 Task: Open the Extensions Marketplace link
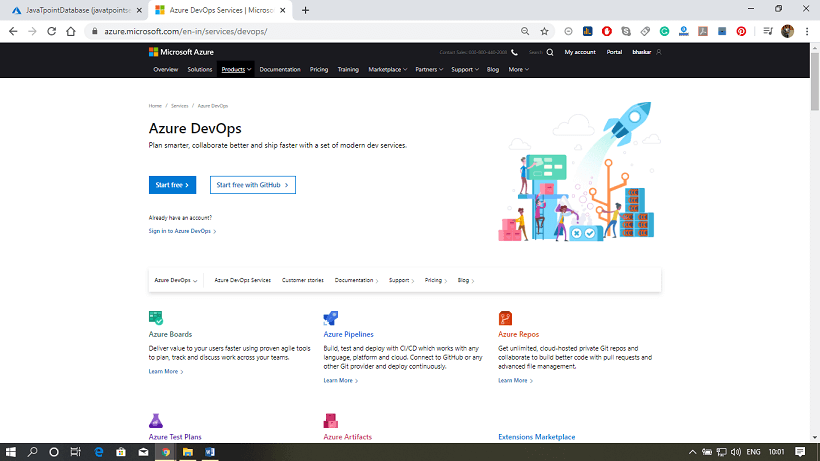pos(537,437)
